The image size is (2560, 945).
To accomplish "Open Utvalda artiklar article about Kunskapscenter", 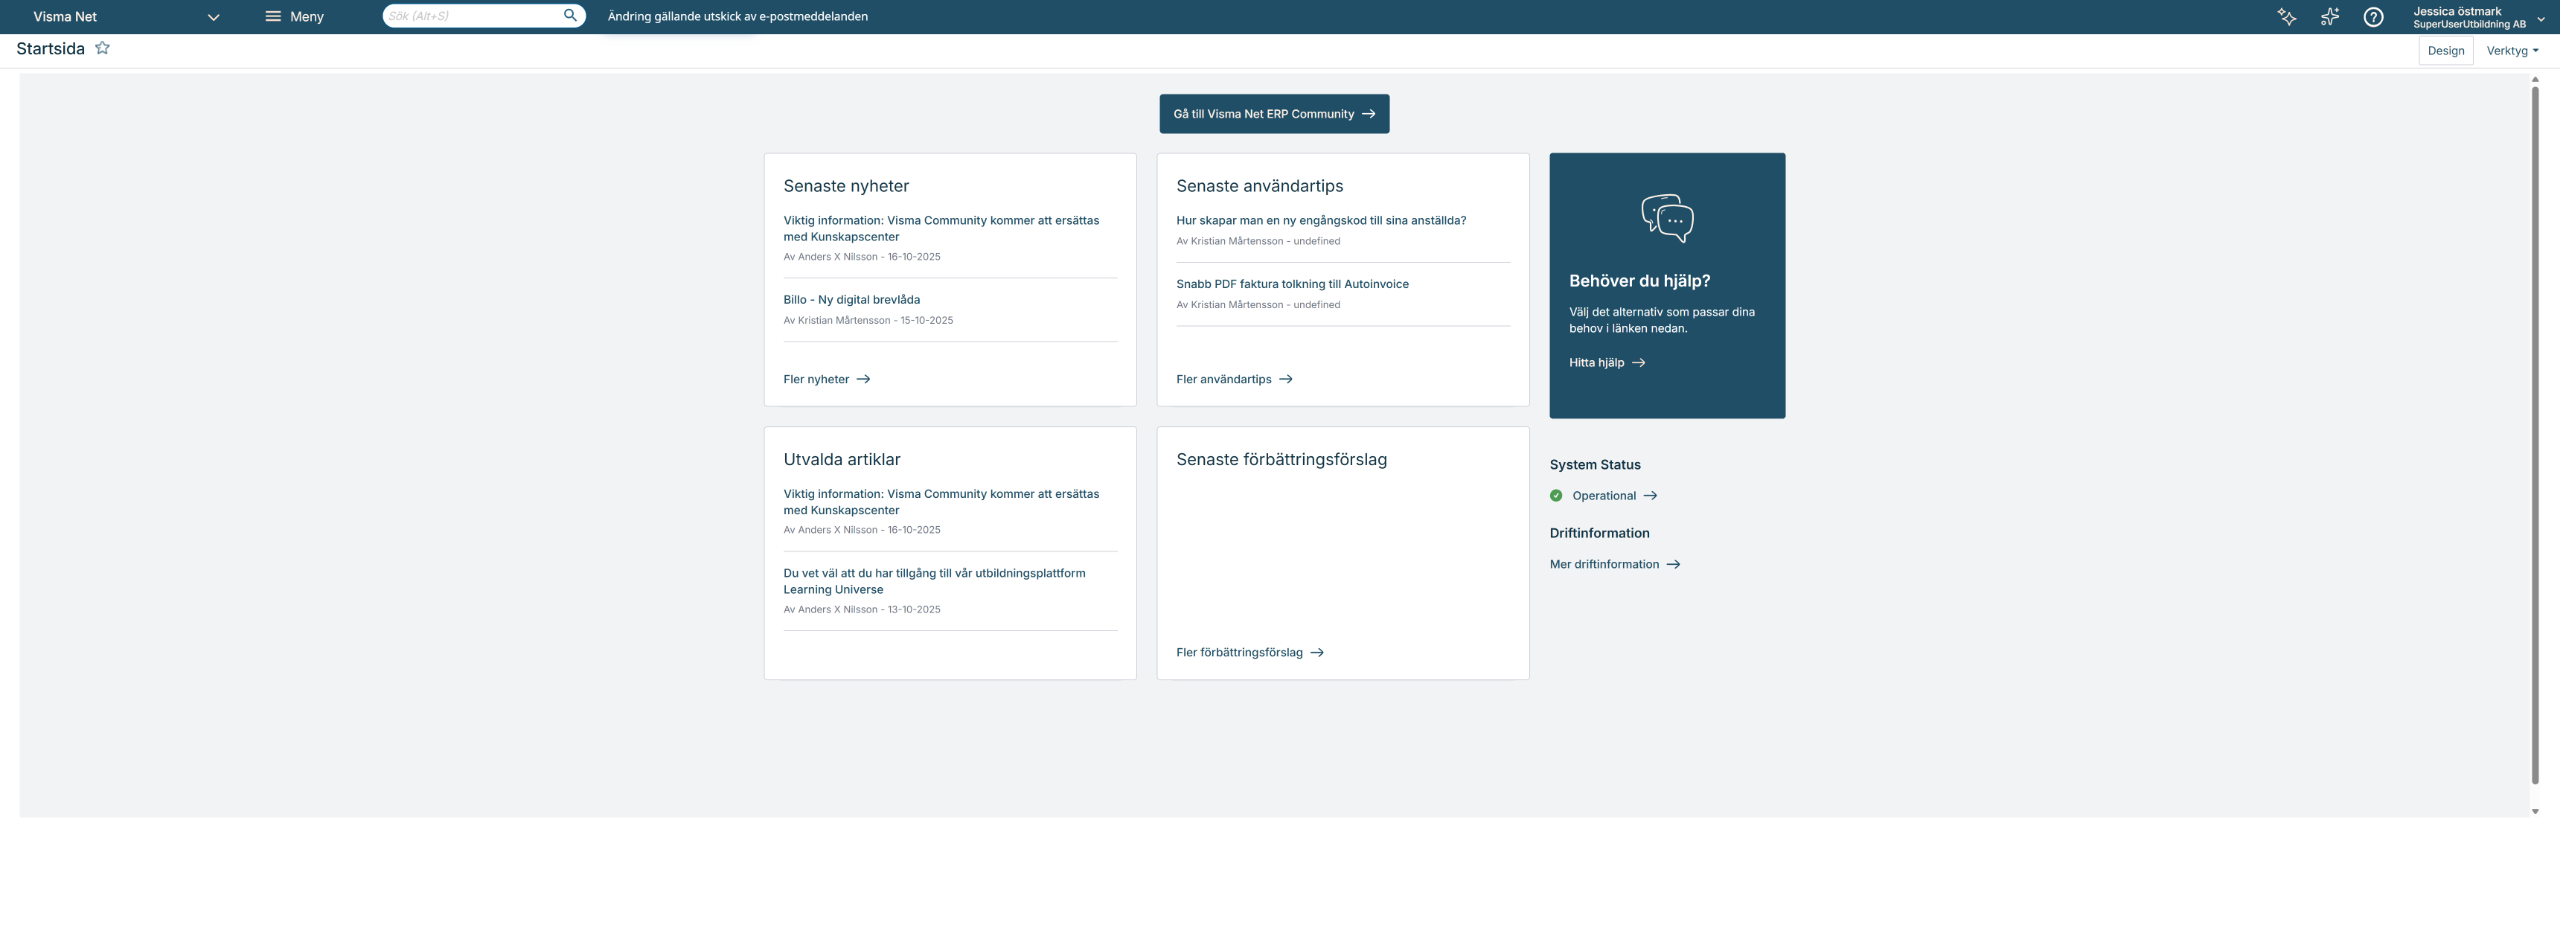I will (941, 502).
